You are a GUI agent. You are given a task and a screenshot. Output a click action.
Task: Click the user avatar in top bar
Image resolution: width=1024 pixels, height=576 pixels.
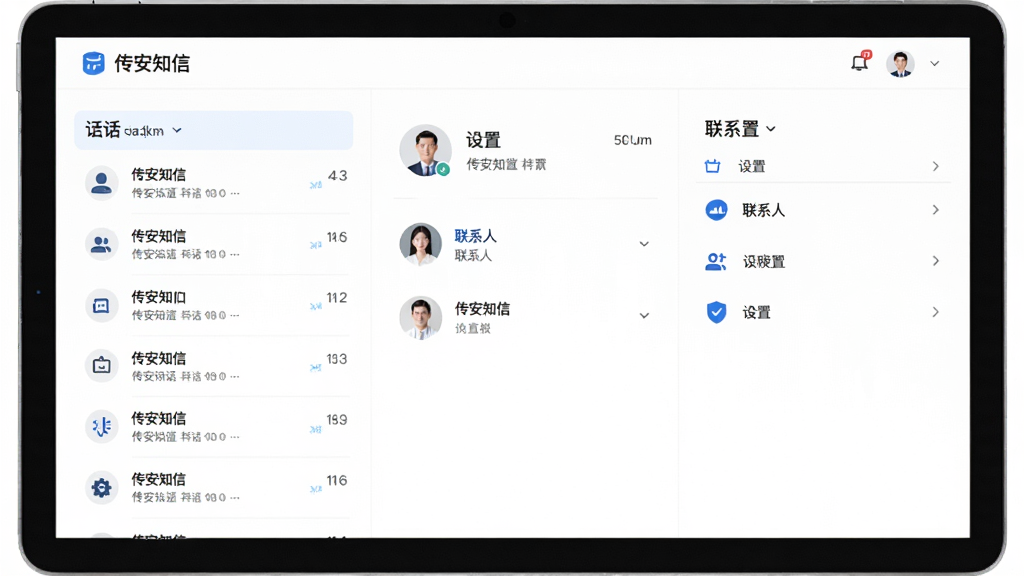[900, 63]
